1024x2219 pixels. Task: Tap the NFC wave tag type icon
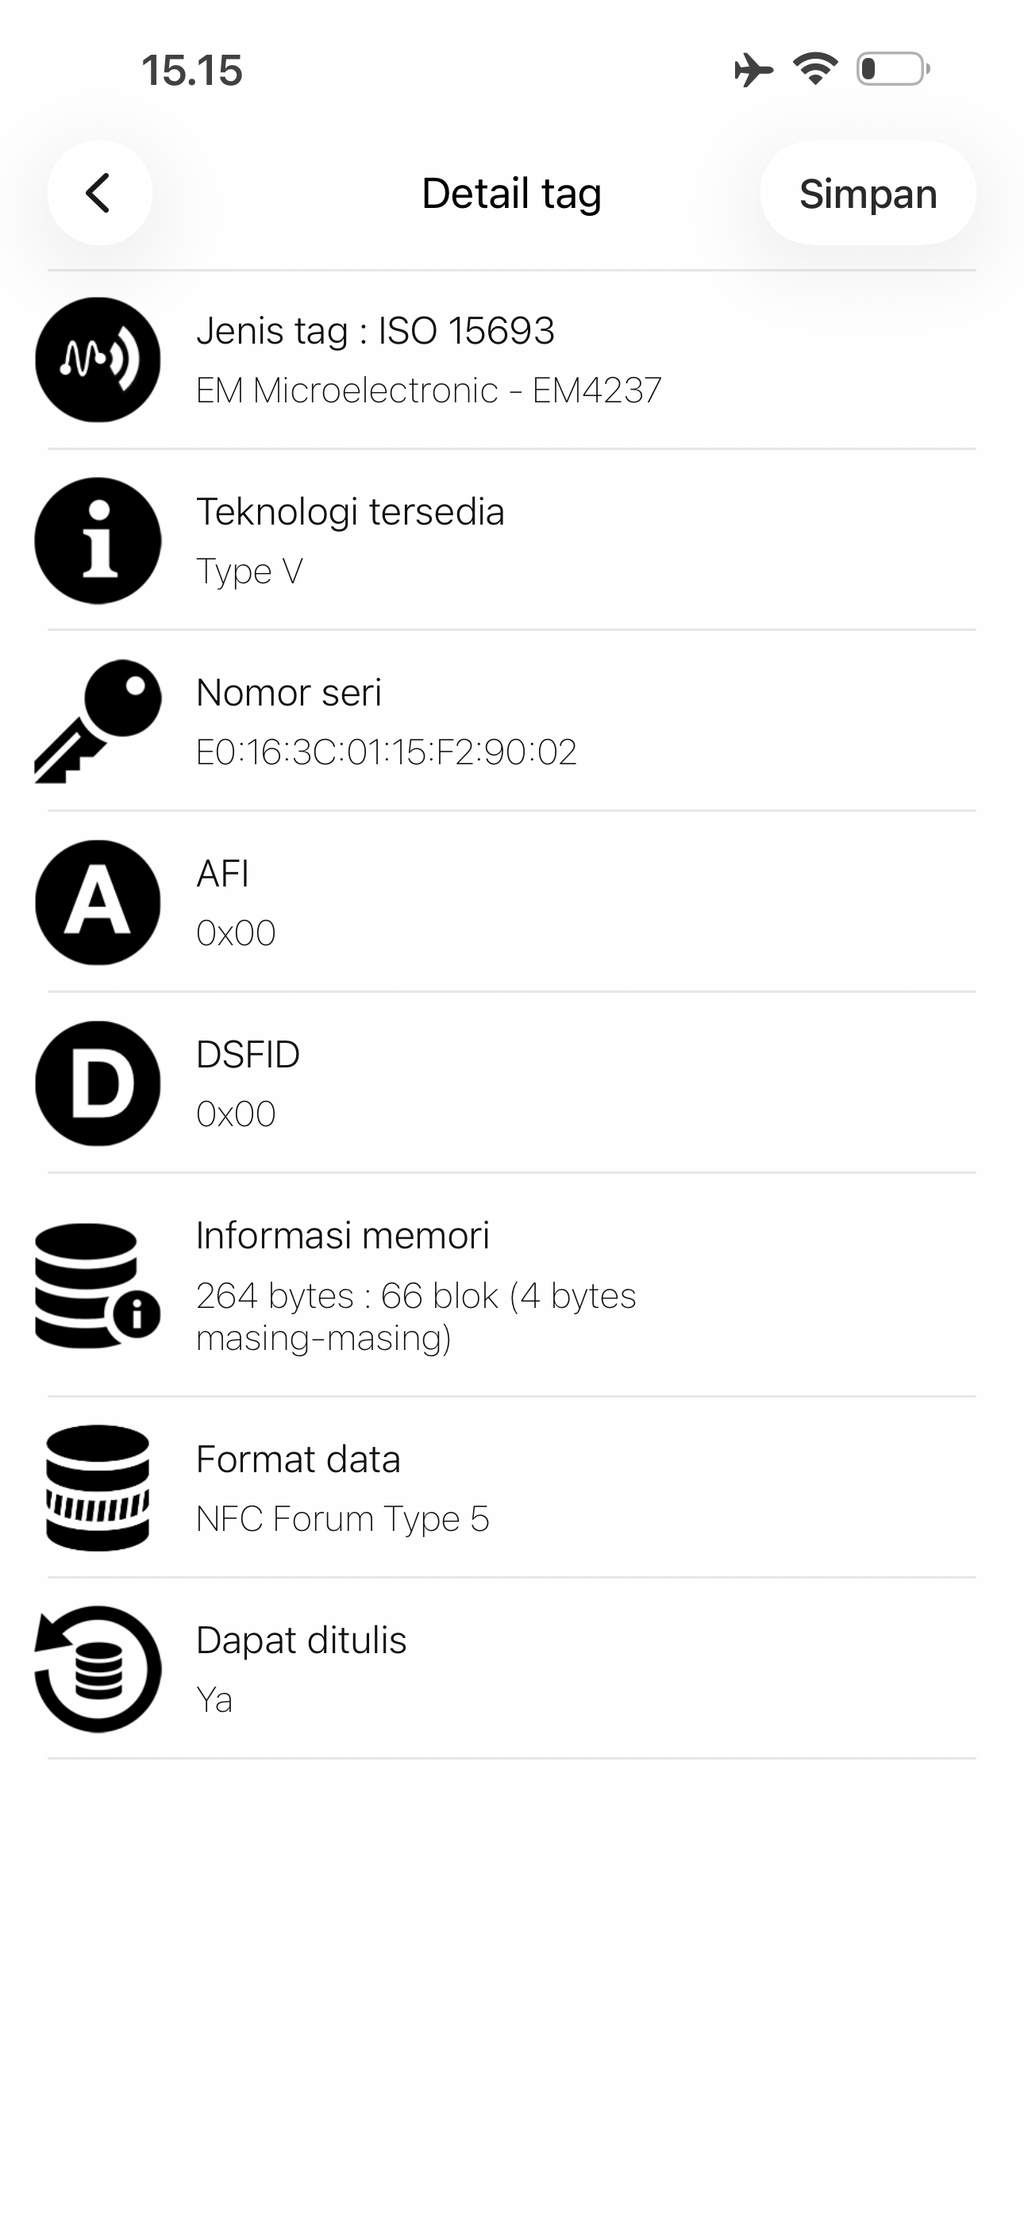[x=98, y=360]
